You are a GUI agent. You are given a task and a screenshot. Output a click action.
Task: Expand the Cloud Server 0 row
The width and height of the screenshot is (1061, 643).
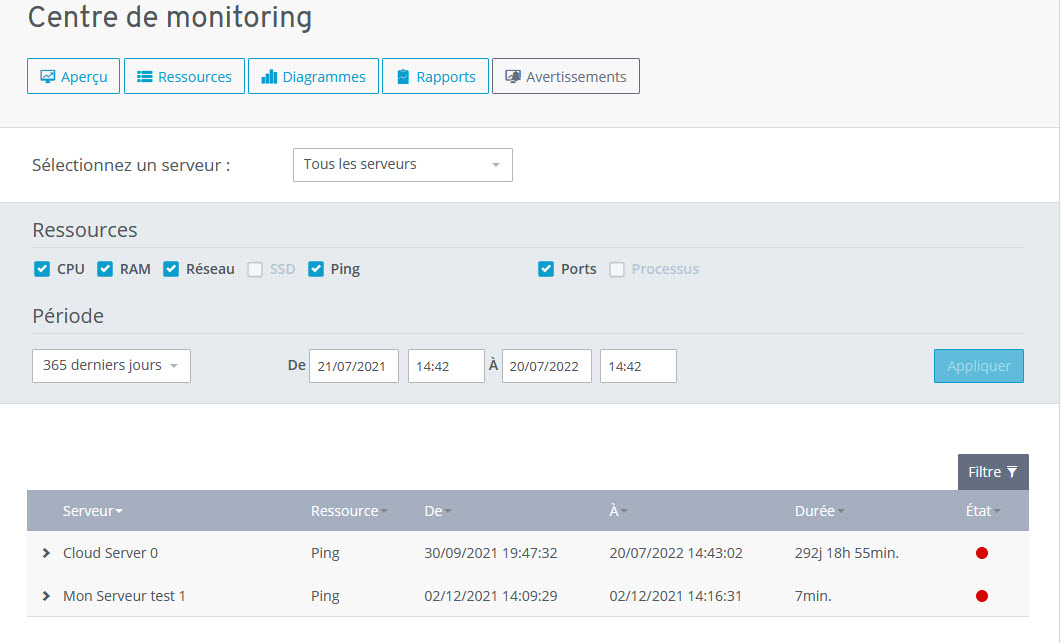click(46, 553)
